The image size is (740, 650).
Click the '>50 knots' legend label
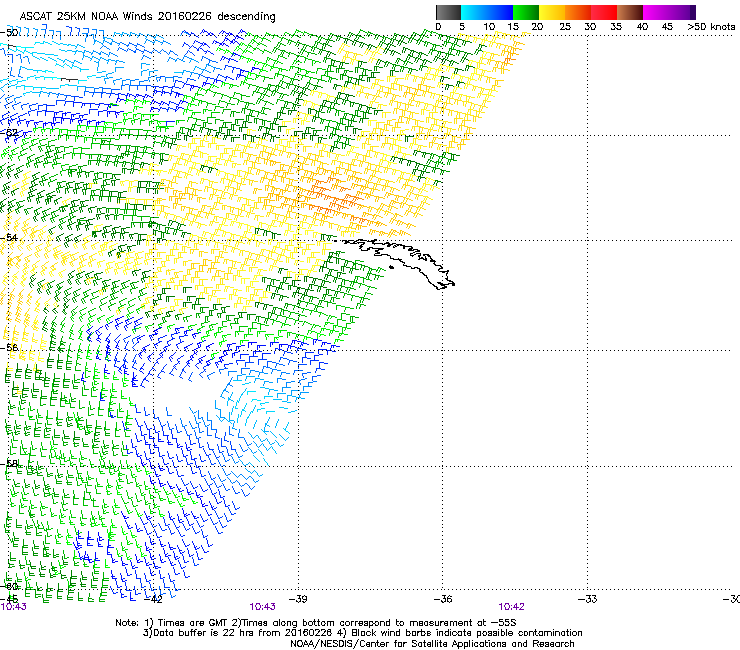pos(711,27)
